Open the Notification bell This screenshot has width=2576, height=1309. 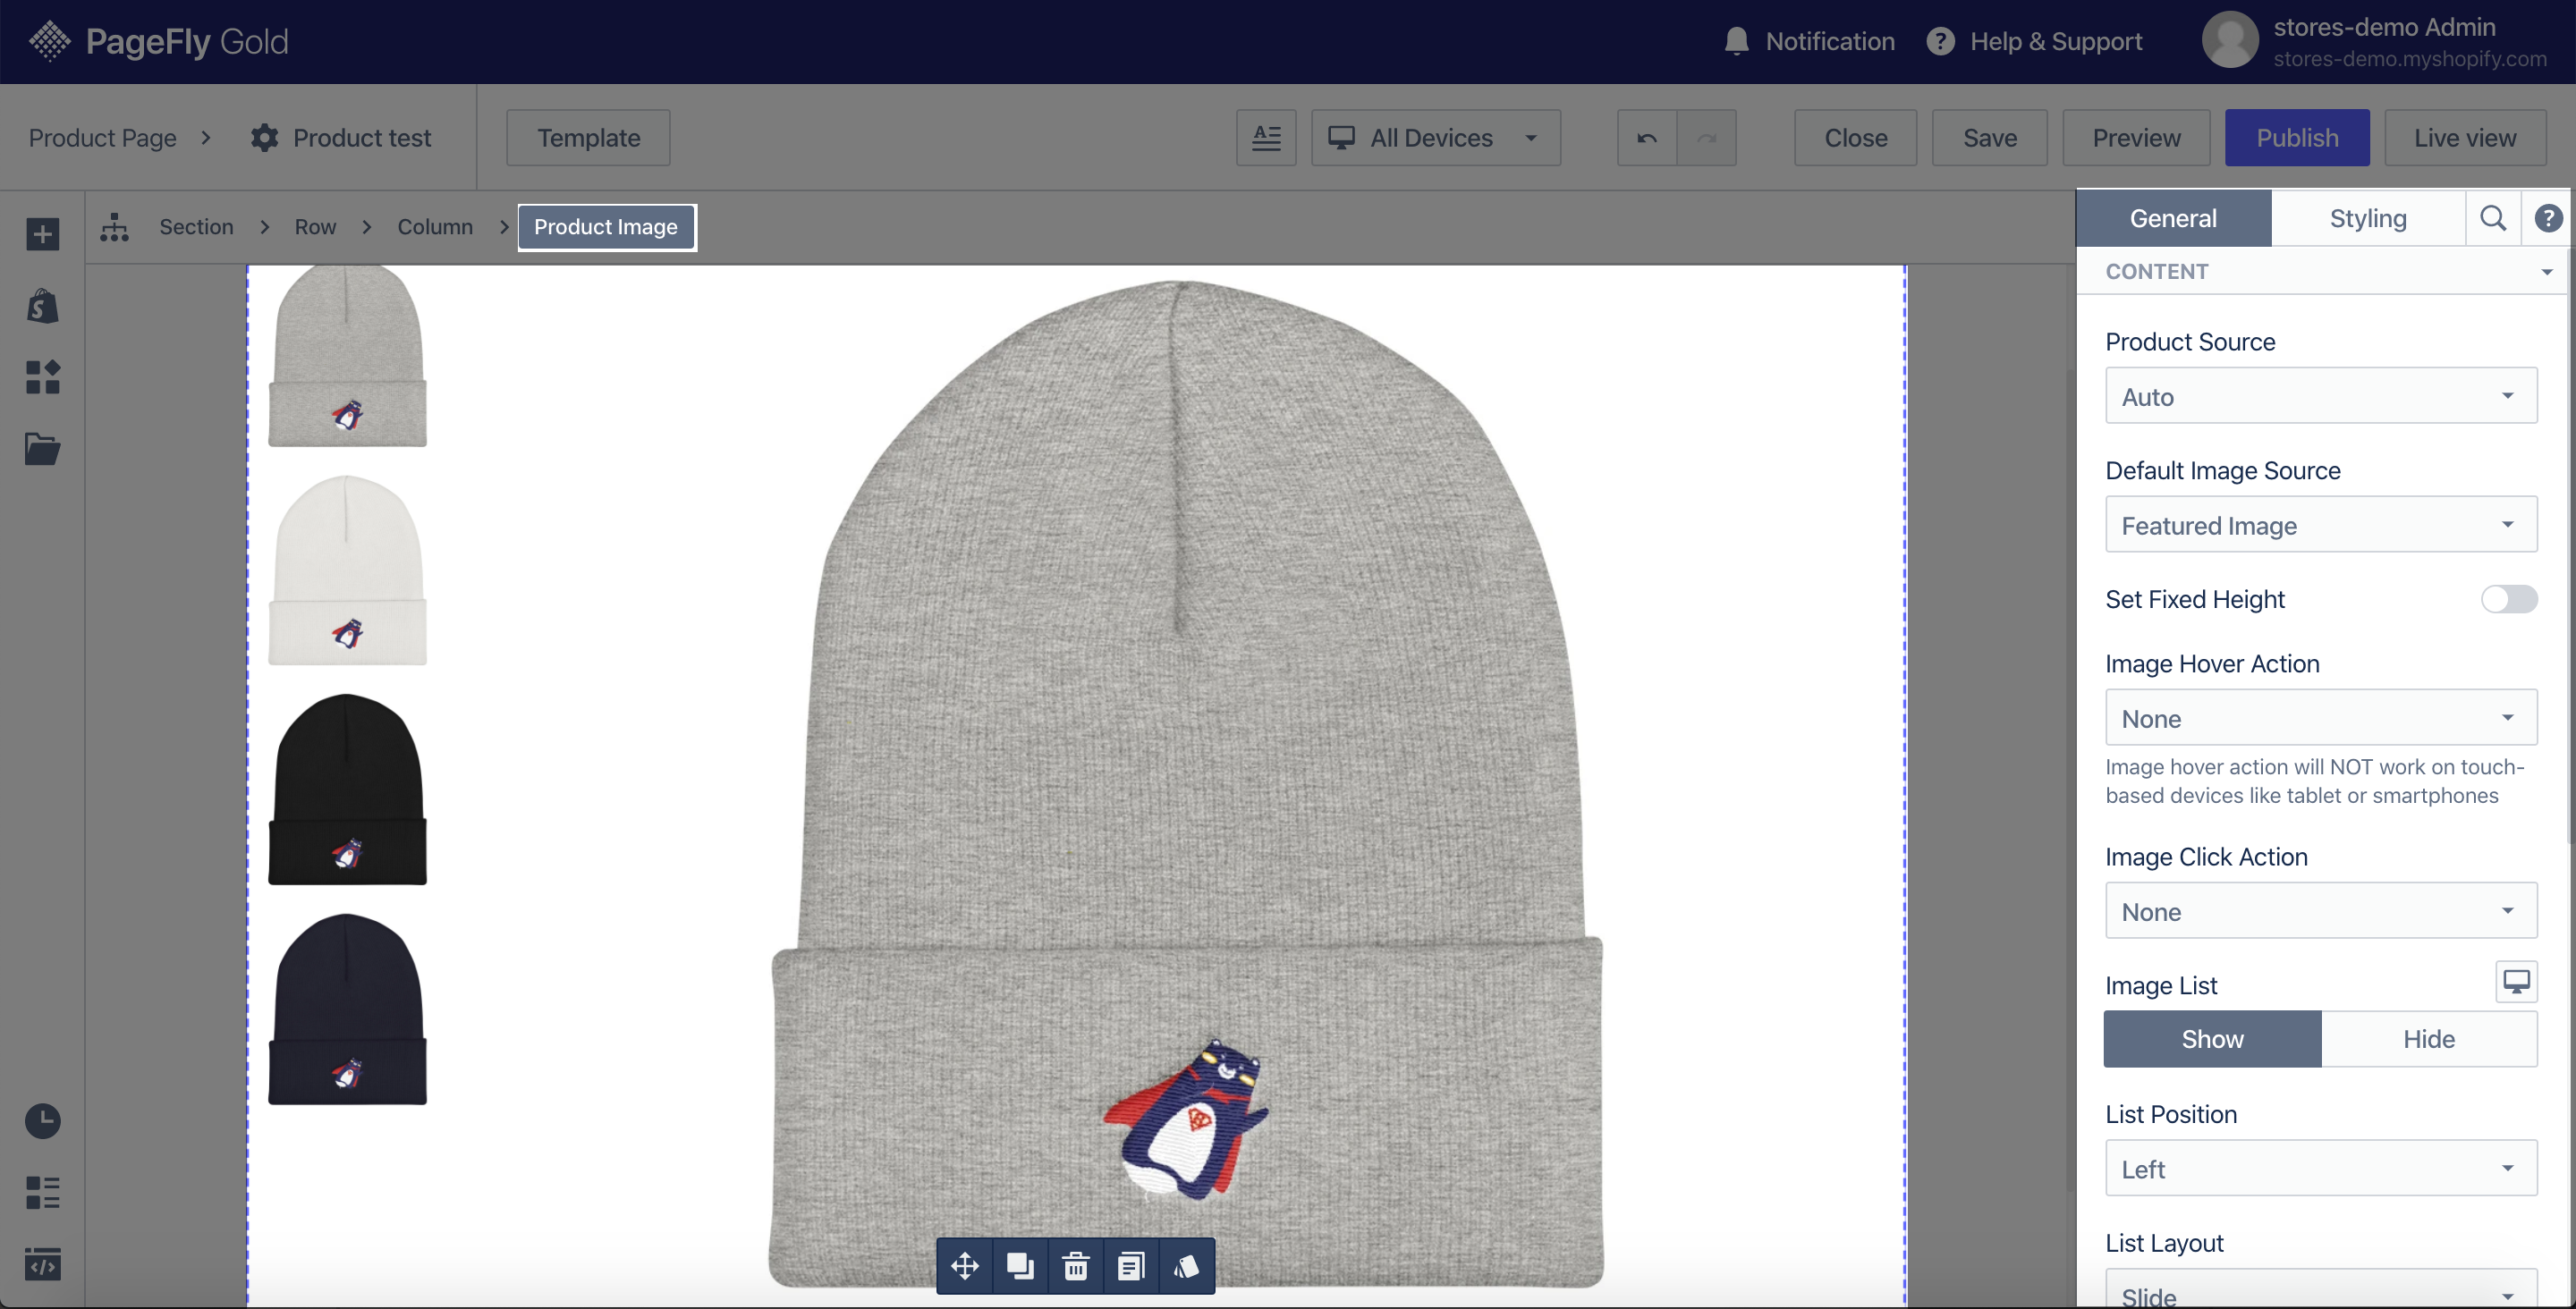tap(1736, 41)
